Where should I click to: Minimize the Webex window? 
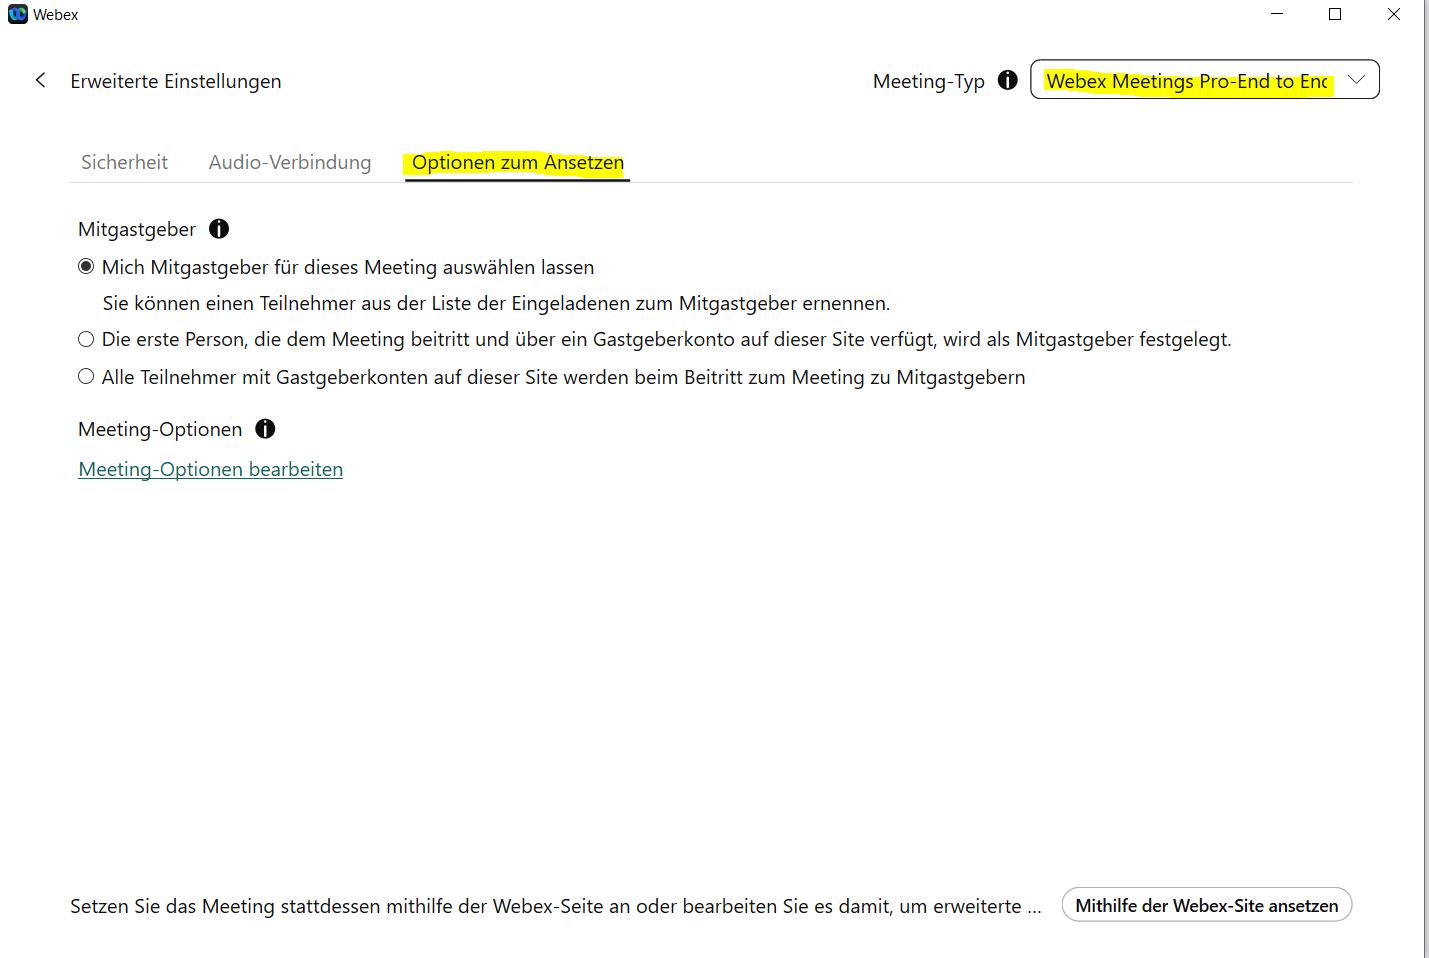pyautogui.click(x=1277, y=14)
